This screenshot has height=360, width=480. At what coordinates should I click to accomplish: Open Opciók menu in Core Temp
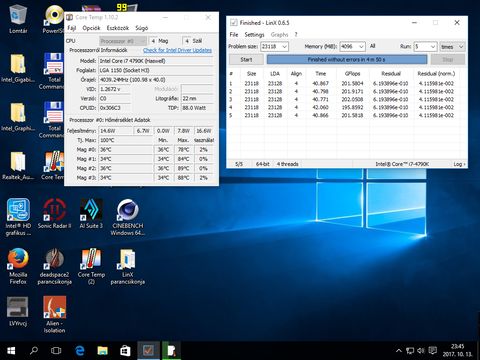91,28
